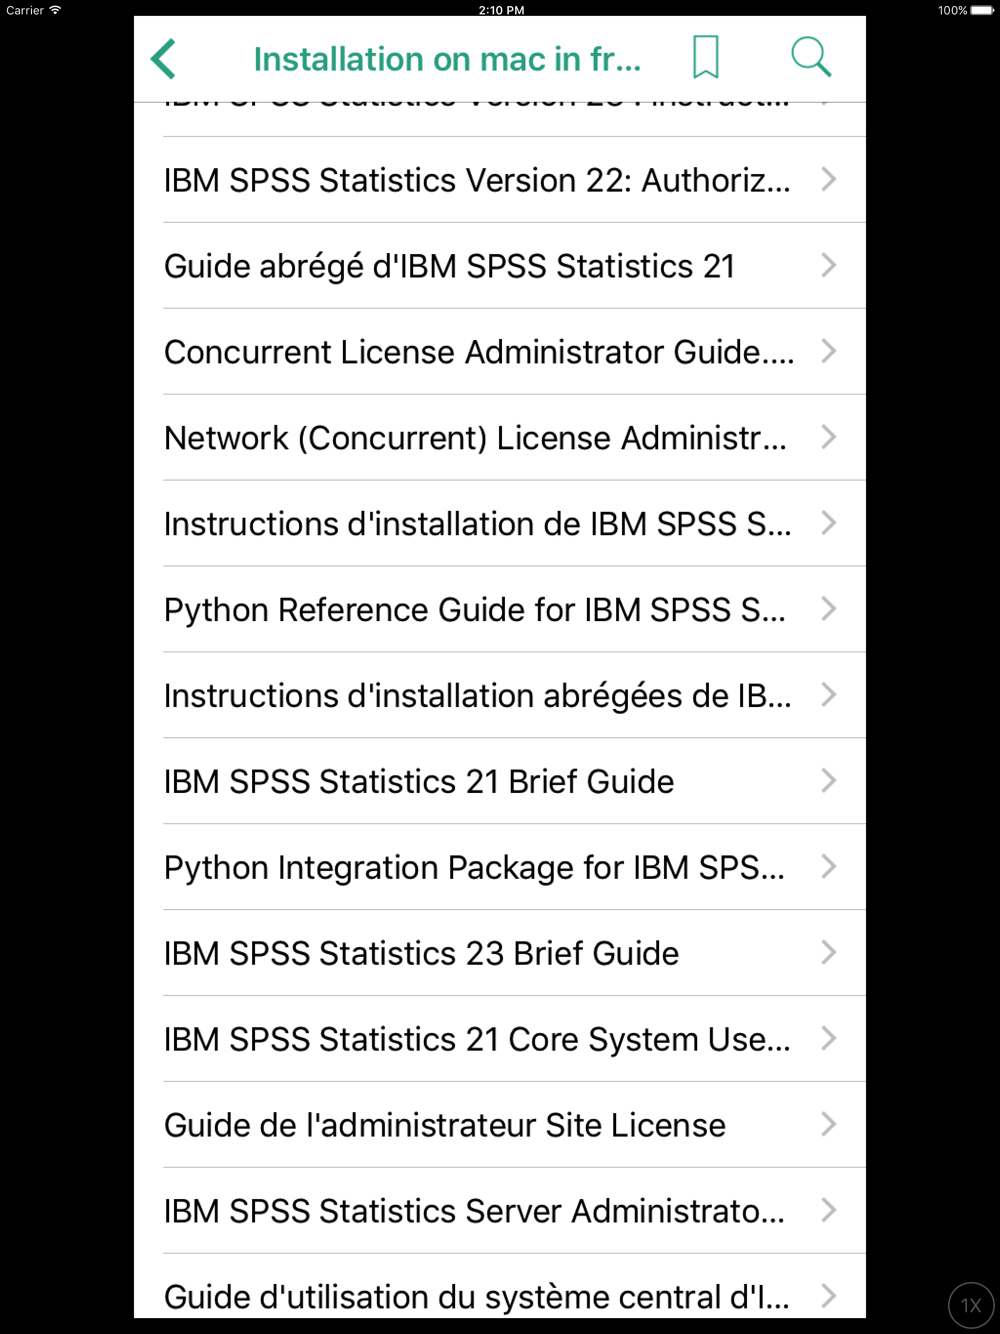The width and height of the screenshot is (1000, 1334).
Task: Tap chevron on Concurrent License Administrator Guide row
Action: point(829,351)
